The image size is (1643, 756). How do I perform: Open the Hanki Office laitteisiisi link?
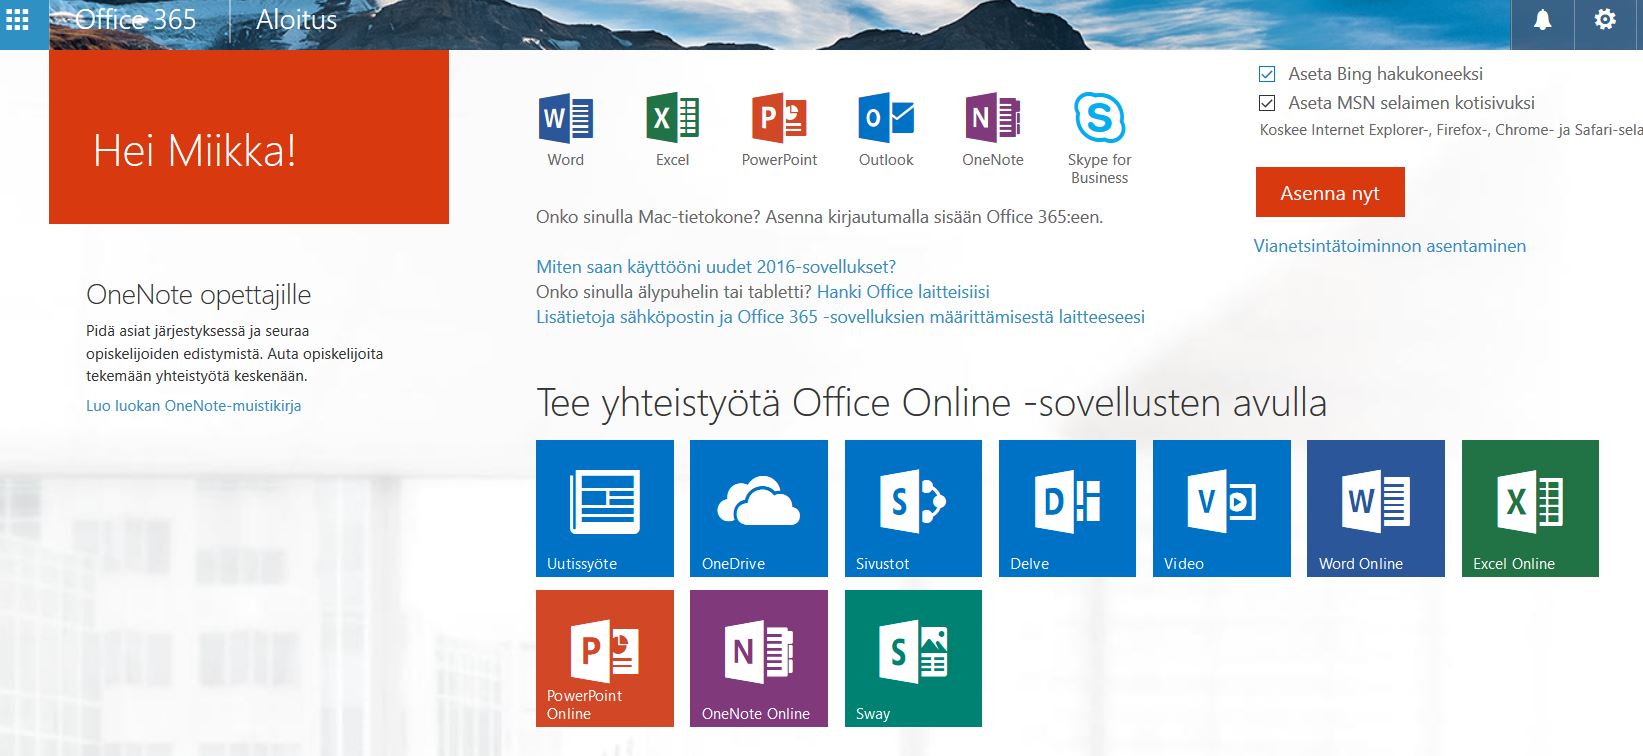pos(903,292)
